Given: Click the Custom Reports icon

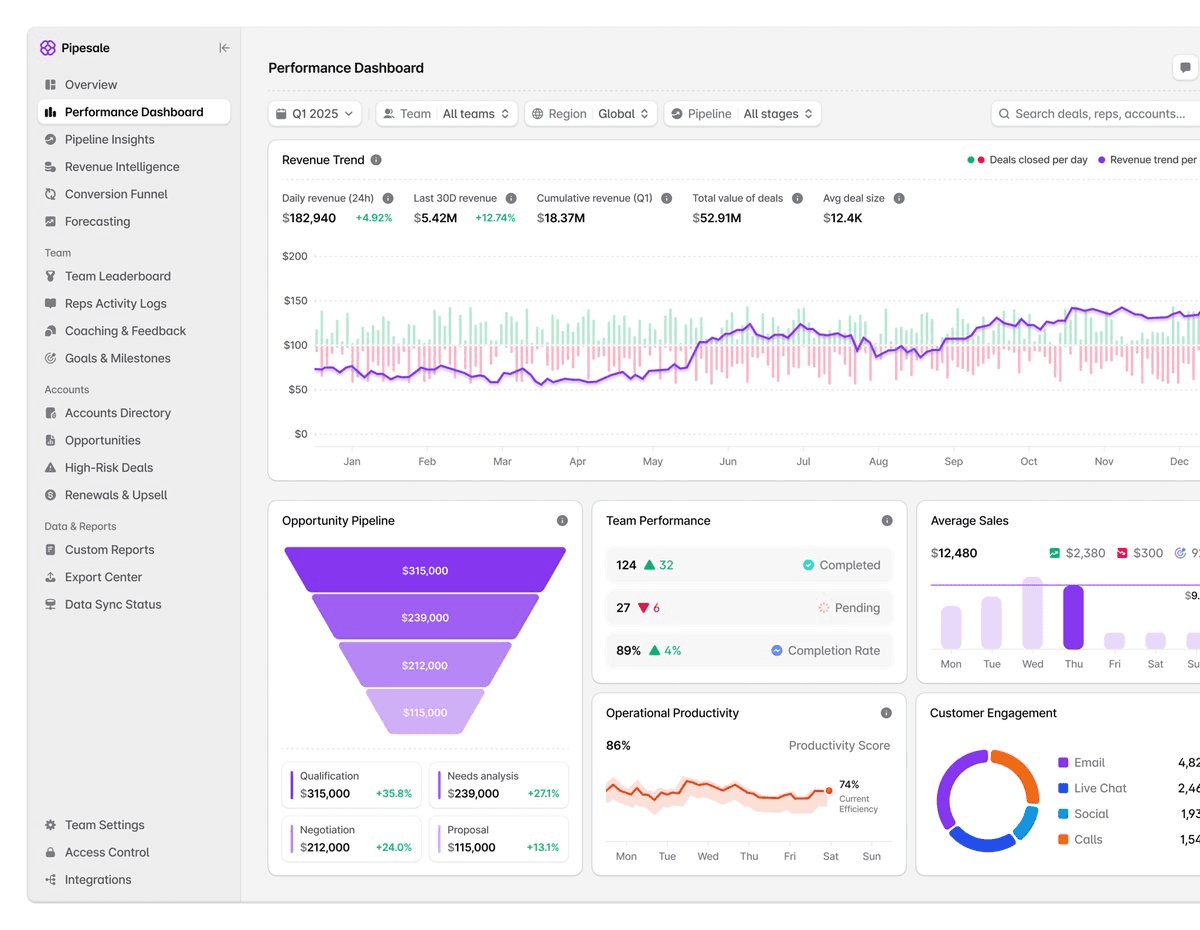Looking at the screenshot, I should [51, 550].
